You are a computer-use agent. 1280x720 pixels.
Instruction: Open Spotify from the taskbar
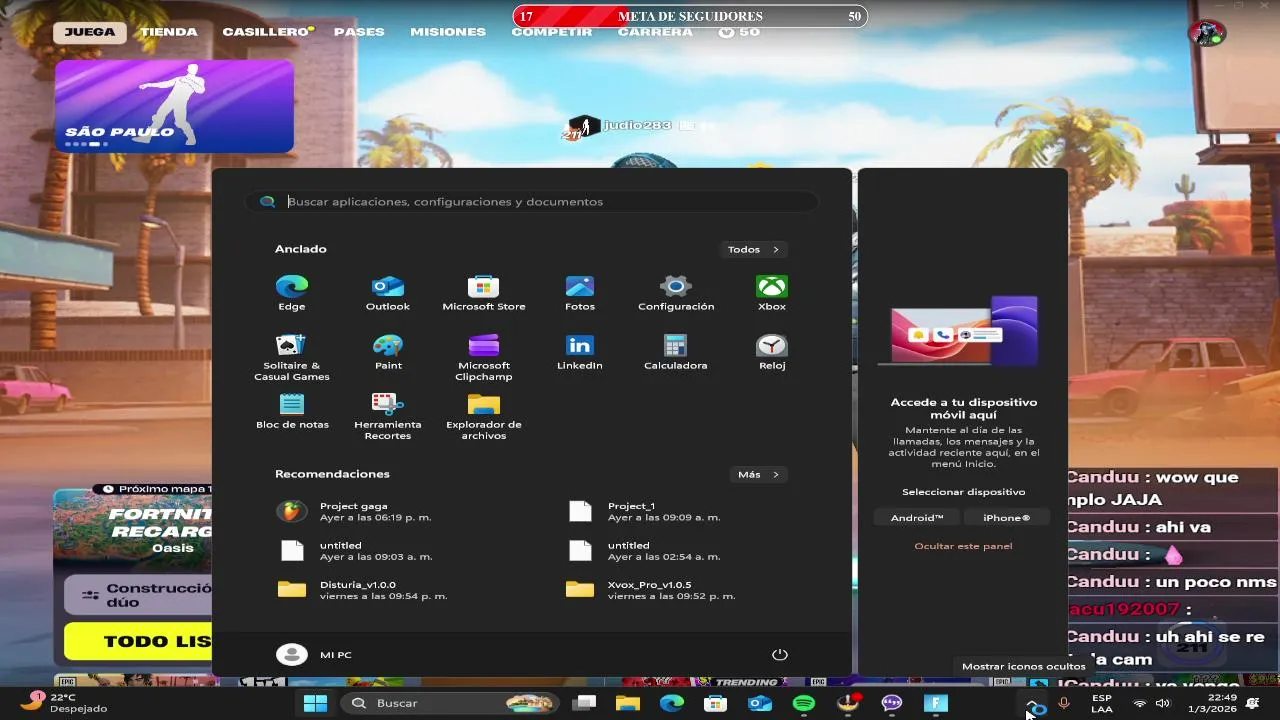click(803, 703)
